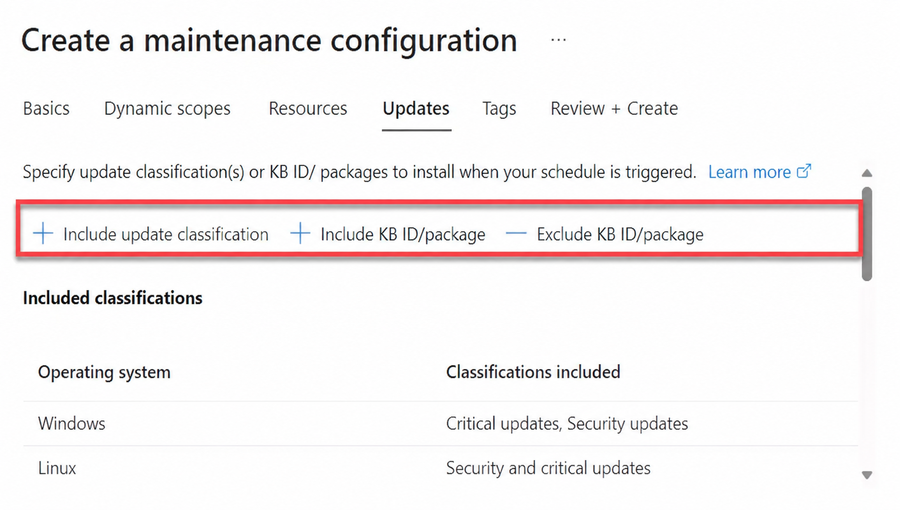Switch to the Basics tab
Viewport: 900px width, 510px height.
[x=46, y=108]
